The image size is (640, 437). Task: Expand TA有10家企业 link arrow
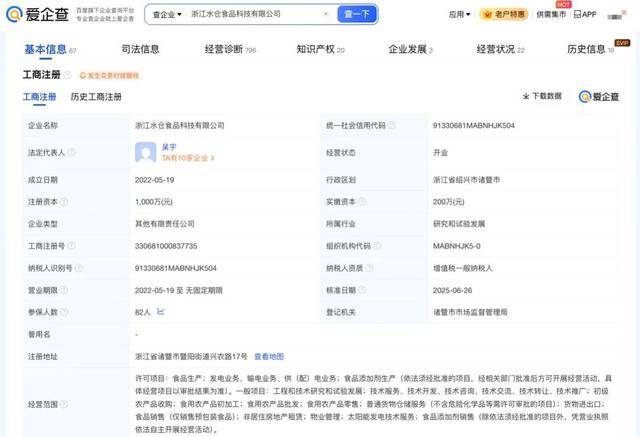[x=211, y=158]
